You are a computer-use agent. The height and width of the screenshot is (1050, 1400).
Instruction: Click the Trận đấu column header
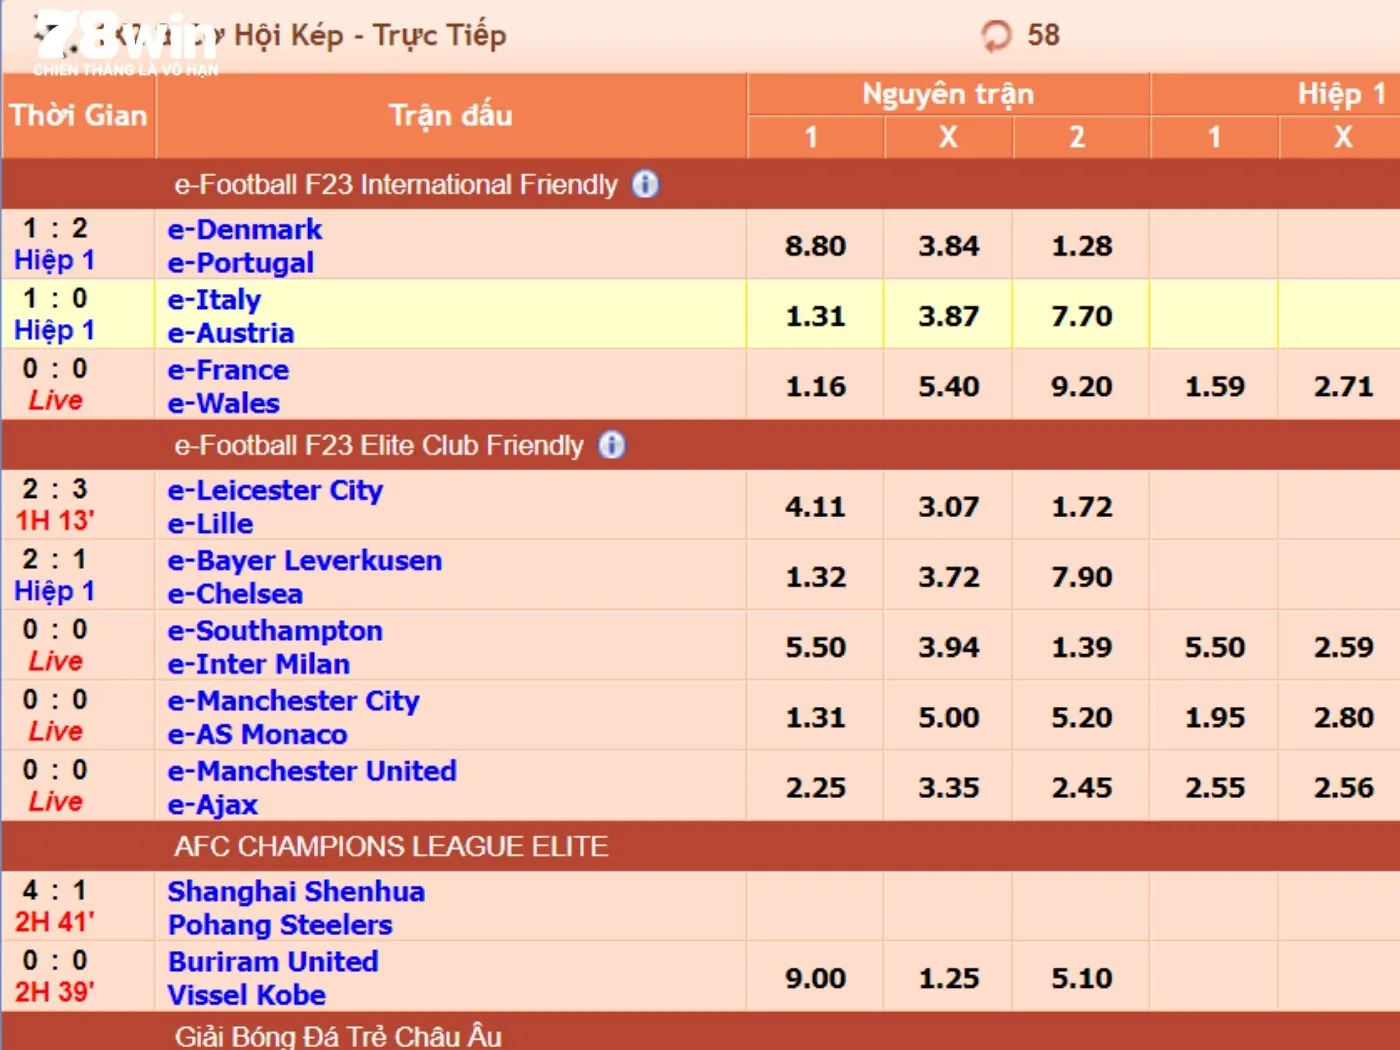point(451,116)
